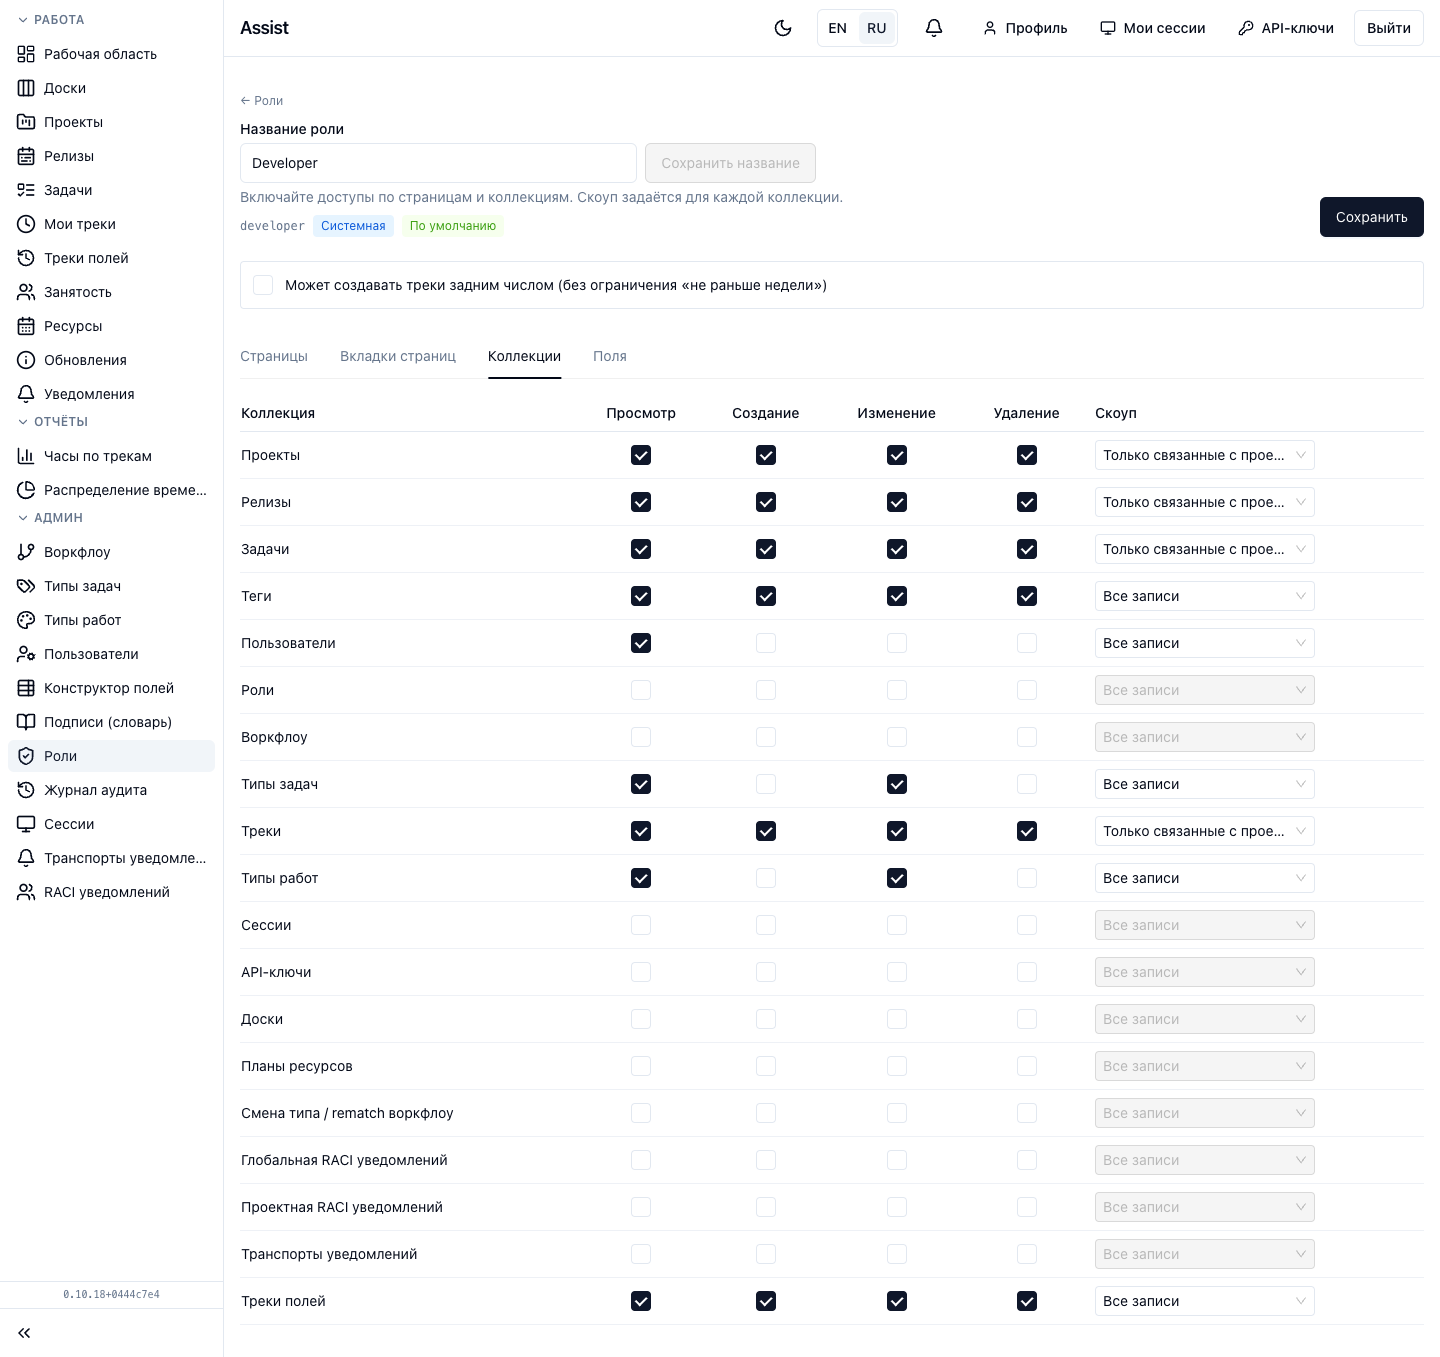Click the Занятость people icon
The image size is (1440, 1357).
click(x=26, y=292)
